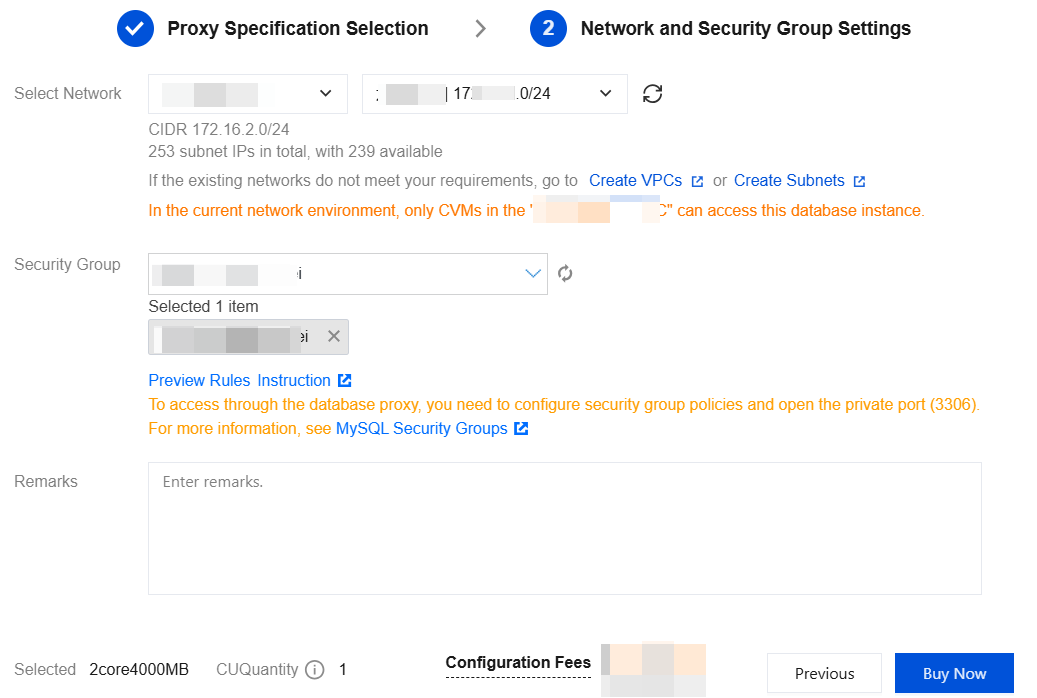Go to Proxy Specification Selection step
Screen dimensions: 1037x698
click(x=297, y=29)
